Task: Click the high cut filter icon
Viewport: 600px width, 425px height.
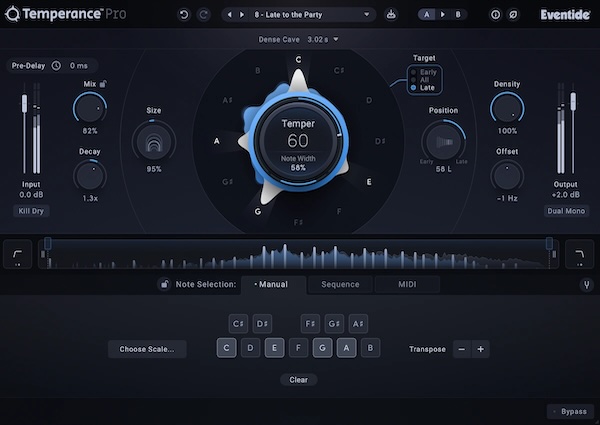Action: 580,254
